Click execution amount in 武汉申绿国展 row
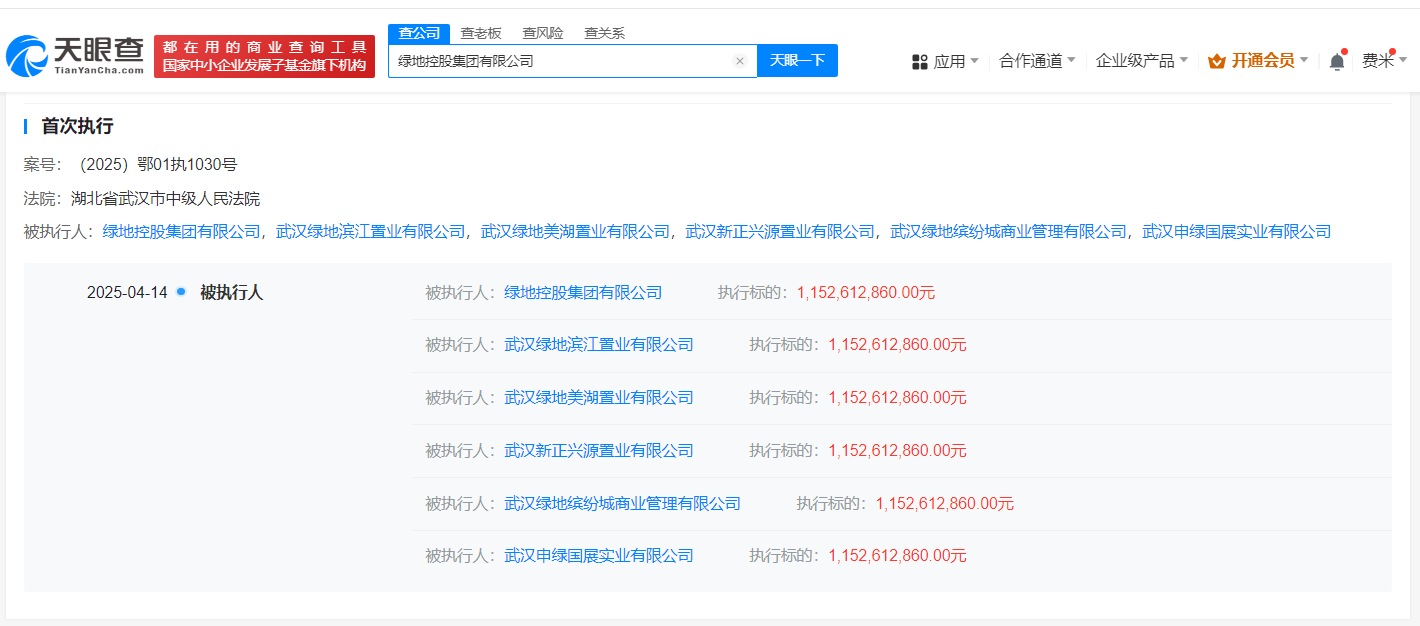This screenshot has height=626, width=1420. (x=898, y=556)
